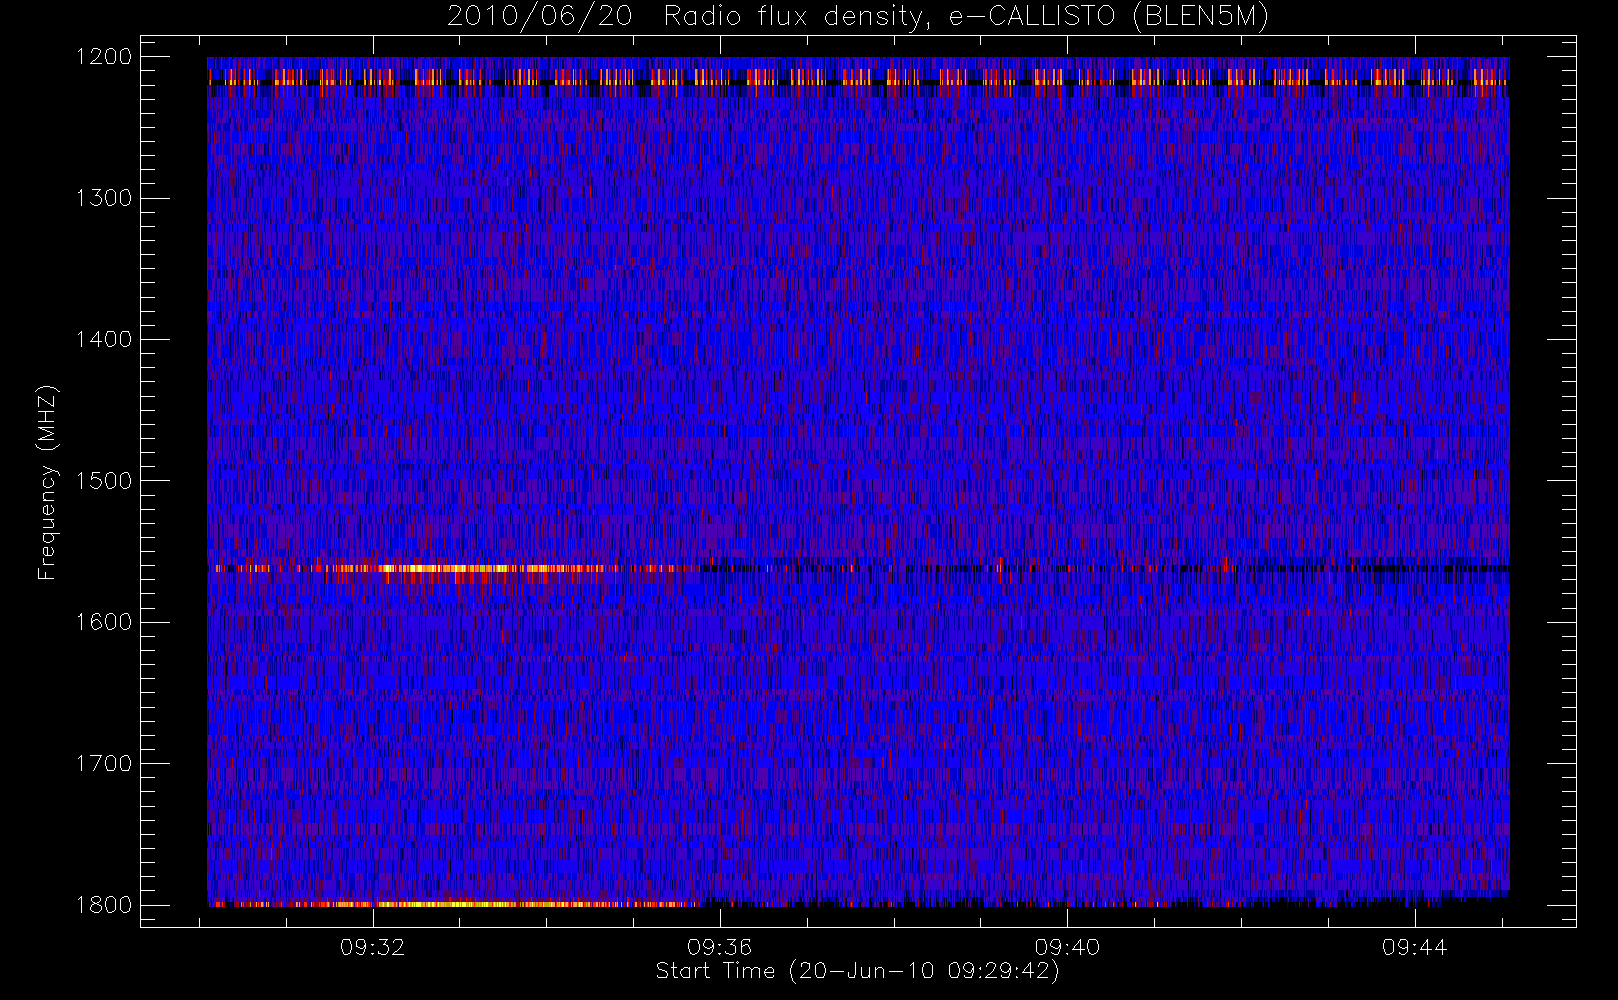Click the 09:44 time tick label

(1414, 947)
